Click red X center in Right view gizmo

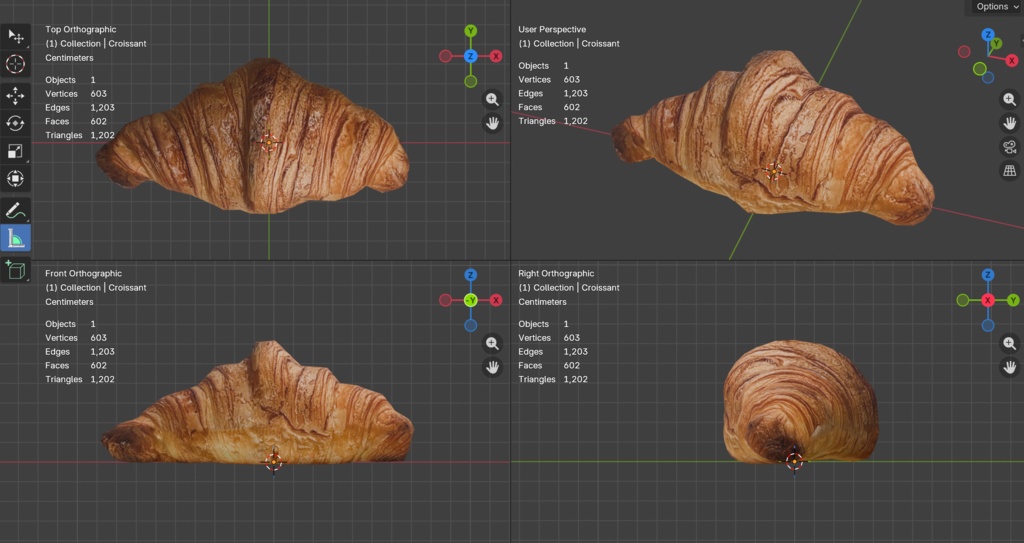click(x=987, y=301)
